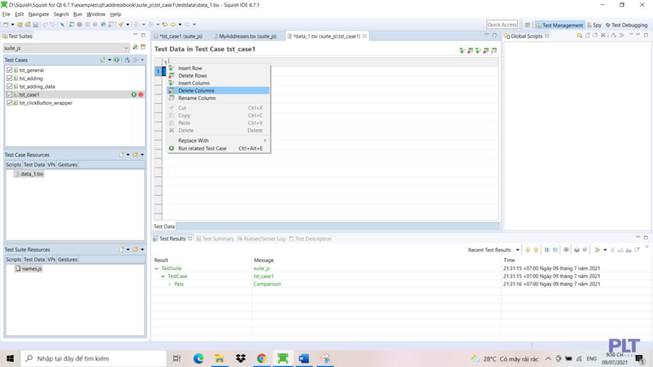Click the Task View icon on taskbar
Image resolution: width=653 pixels, height=367 pixels.
[x=177, y=358]
